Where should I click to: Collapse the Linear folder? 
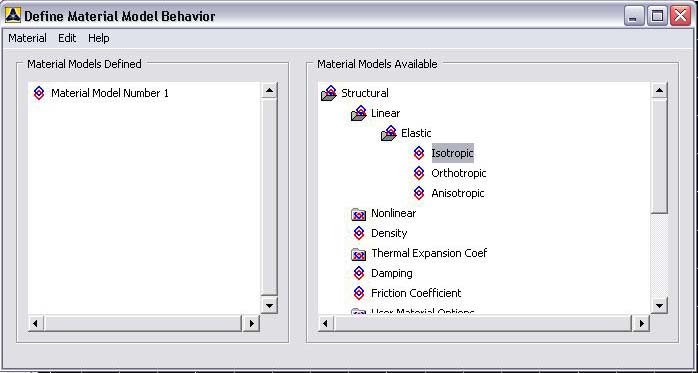359,113
